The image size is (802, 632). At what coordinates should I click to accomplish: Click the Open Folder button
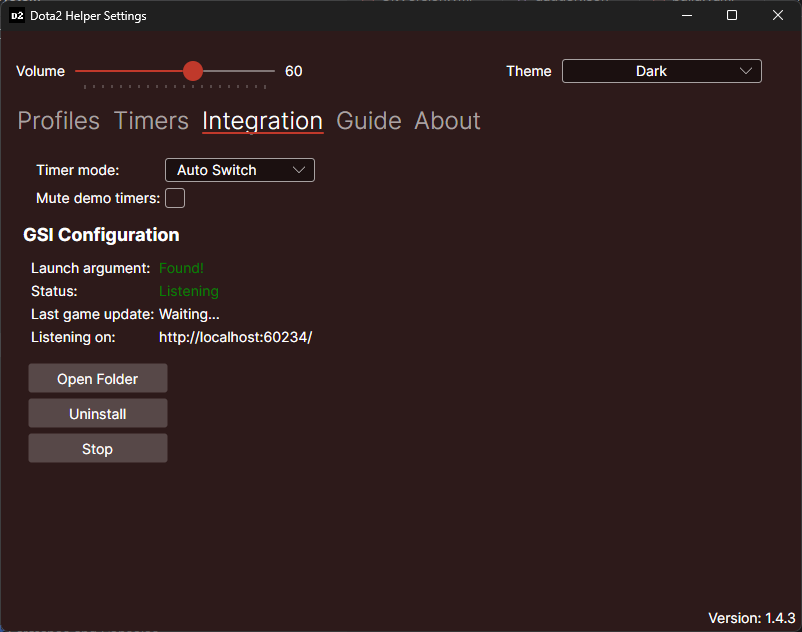pos(97,378)
